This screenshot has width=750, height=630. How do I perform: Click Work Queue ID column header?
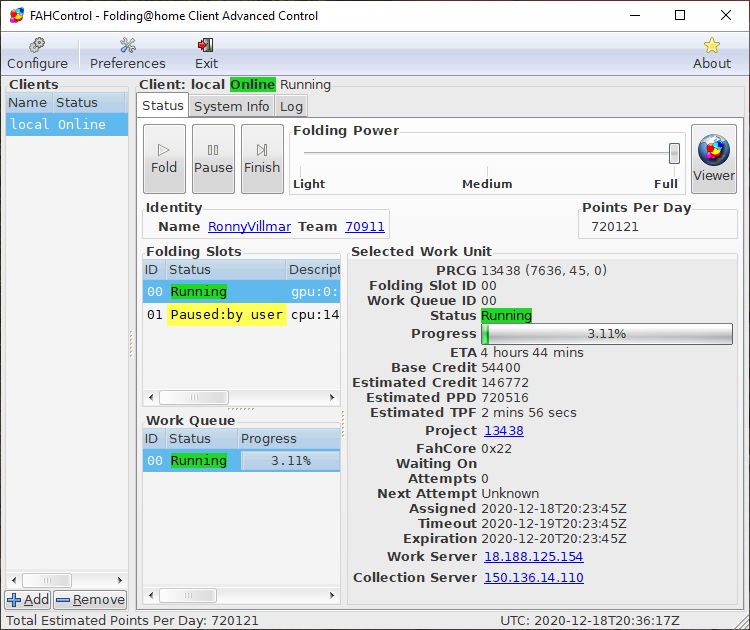tap(154, 438)
